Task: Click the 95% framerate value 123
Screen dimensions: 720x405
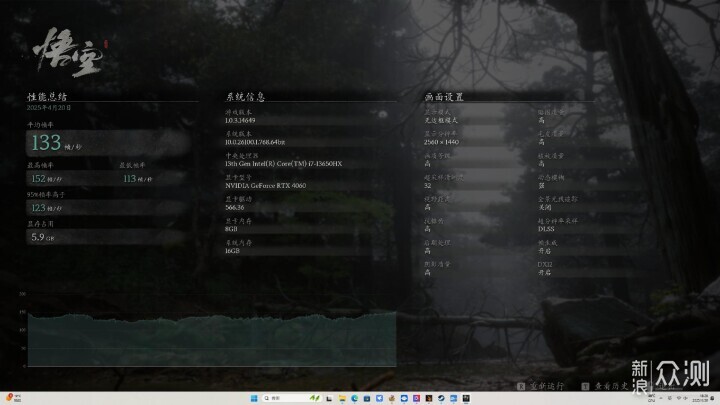Action: click(39, 208)
